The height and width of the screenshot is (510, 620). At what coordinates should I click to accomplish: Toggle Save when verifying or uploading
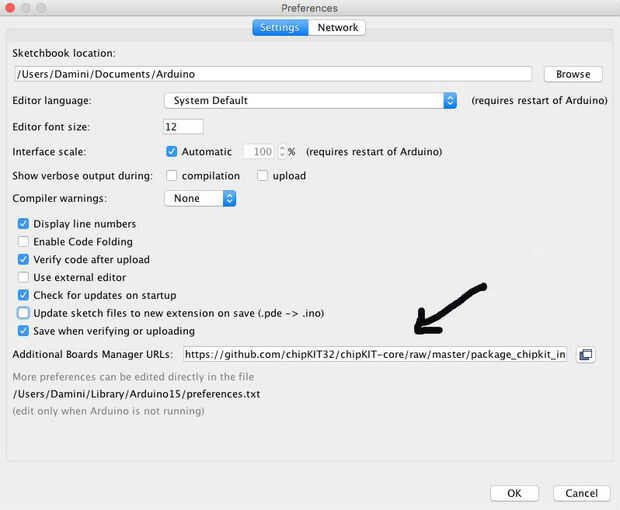23,331
